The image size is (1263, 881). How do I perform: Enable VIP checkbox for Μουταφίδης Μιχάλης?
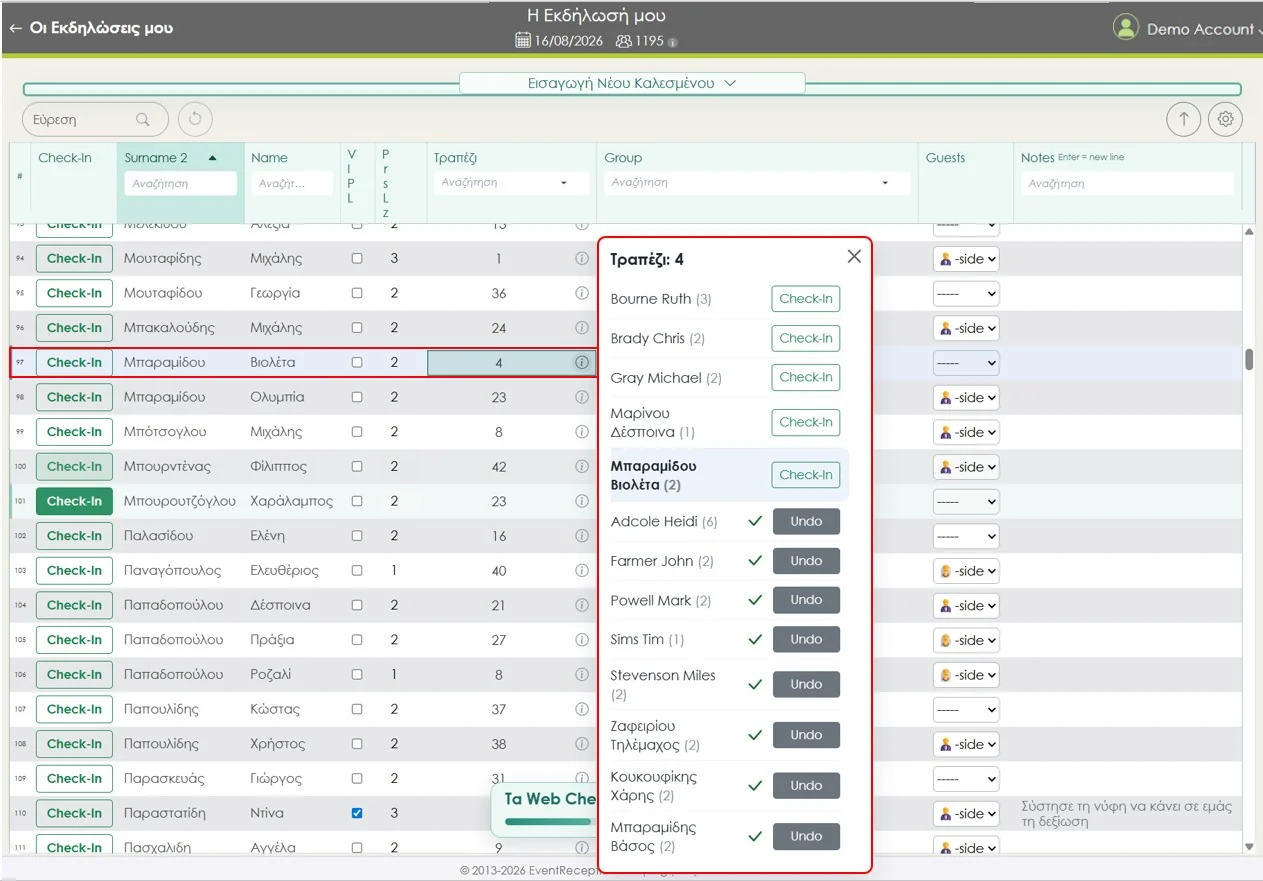357,258
